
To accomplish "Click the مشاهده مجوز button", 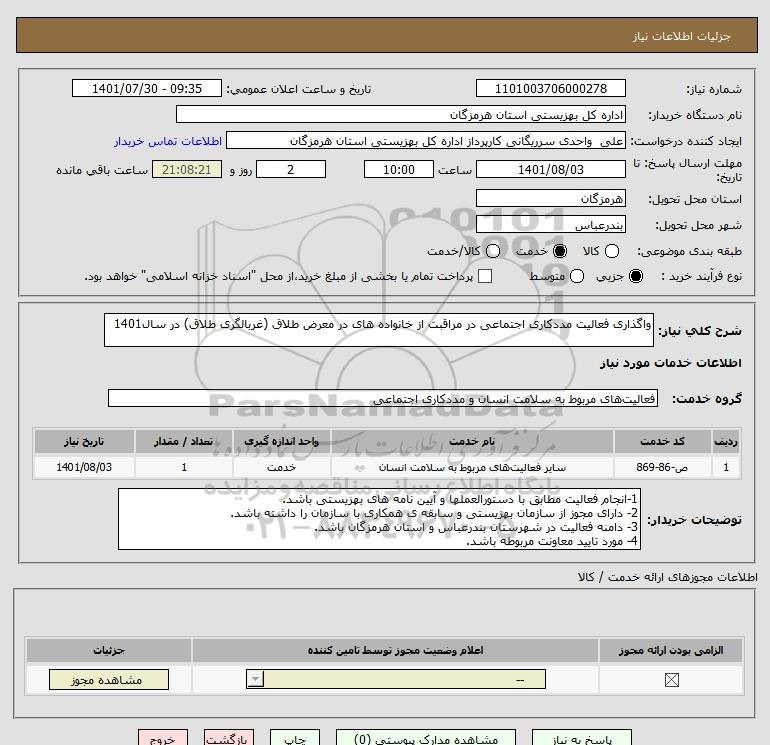I will pos(109,680).
